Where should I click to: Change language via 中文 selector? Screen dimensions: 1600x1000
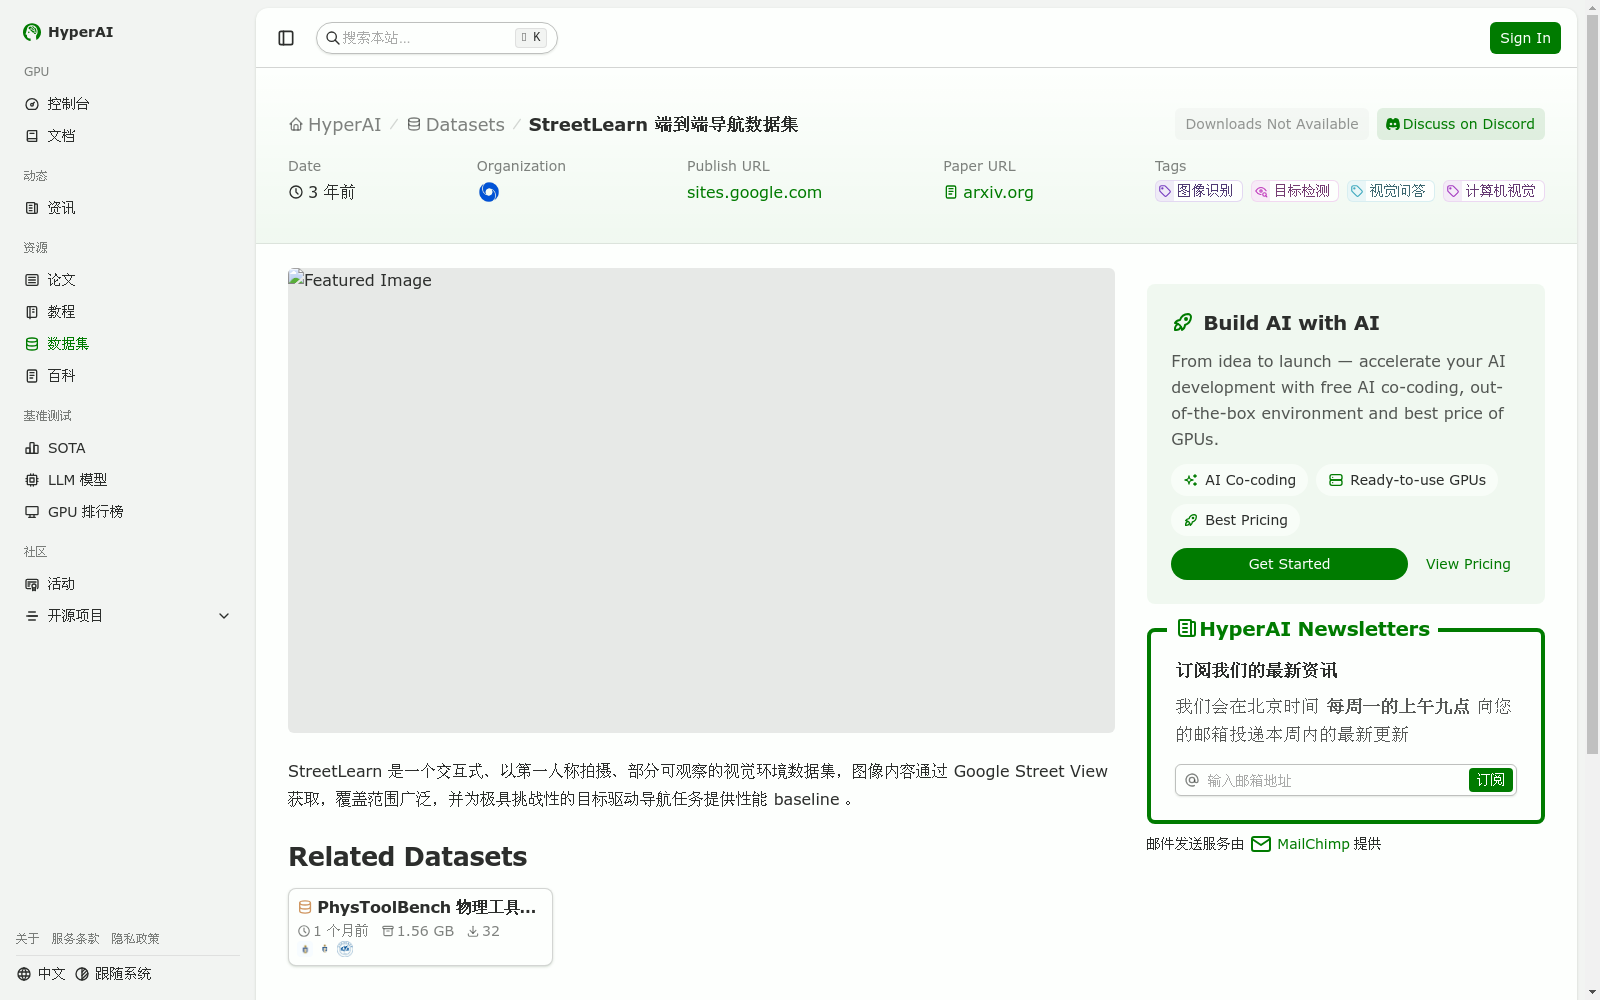pos(41,974)
